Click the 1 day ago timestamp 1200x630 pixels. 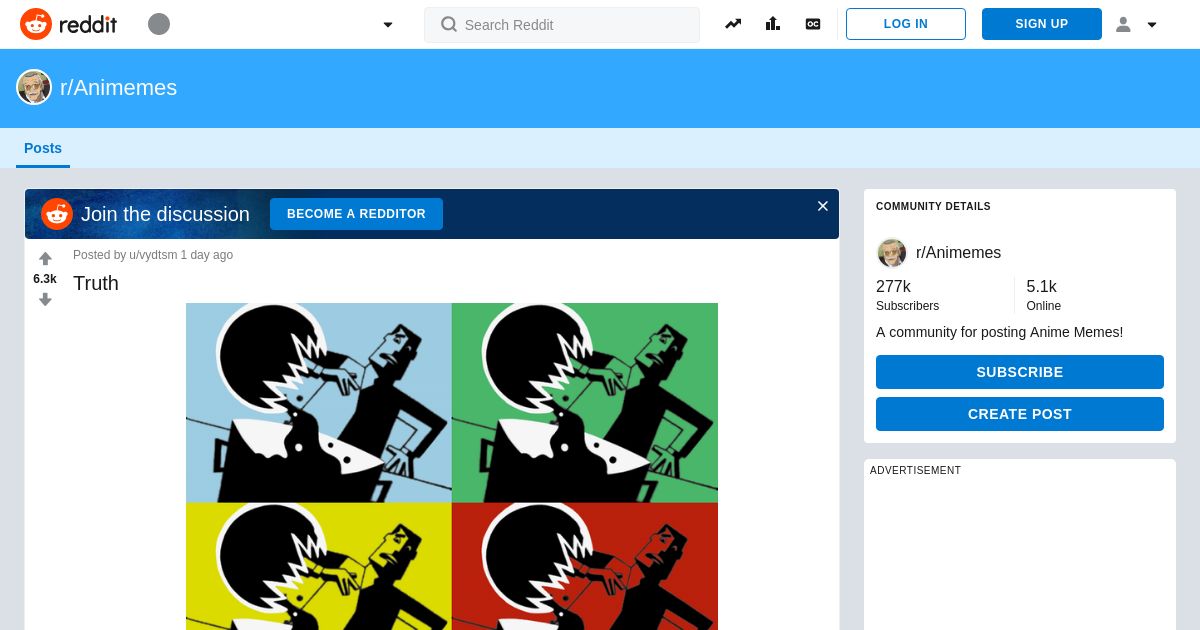[x=207, y=255]
